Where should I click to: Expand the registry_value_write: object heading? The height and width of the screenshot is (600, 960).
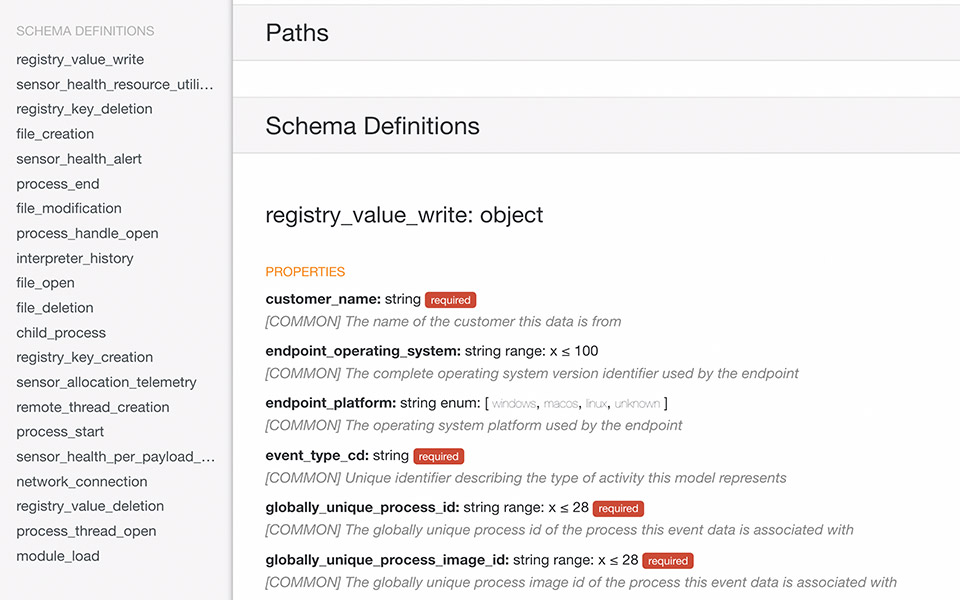point(404,215)
